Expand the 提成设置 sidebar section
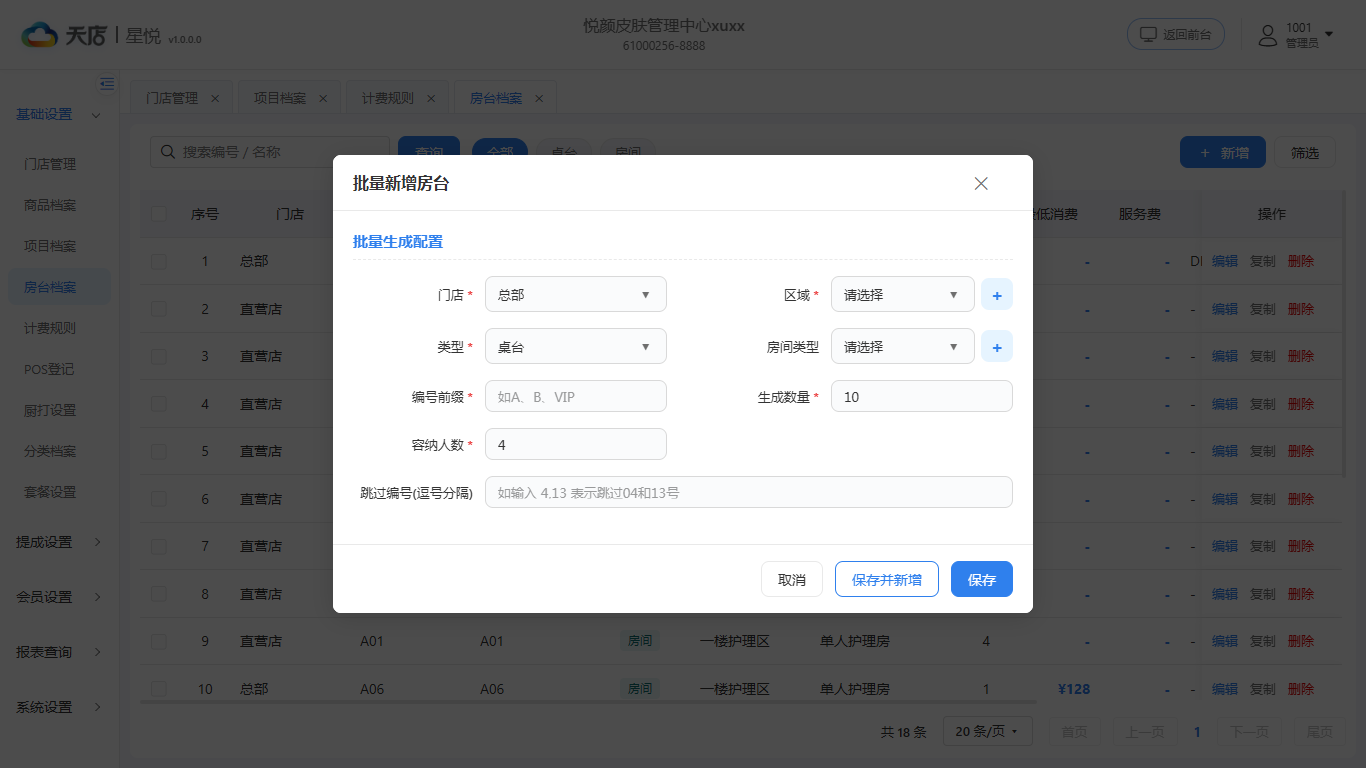Screen dimensions: 1366x768 click(59, 542)
